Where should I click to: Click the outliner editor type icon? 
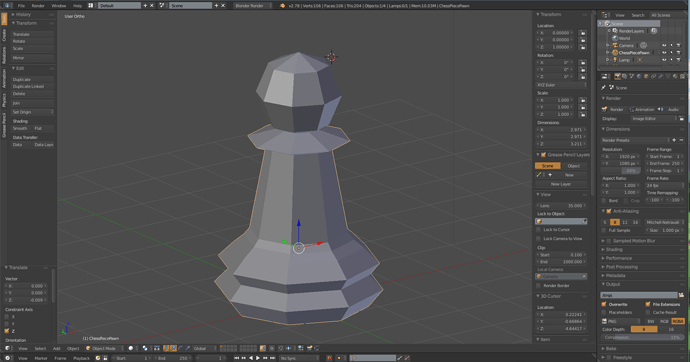605,15
